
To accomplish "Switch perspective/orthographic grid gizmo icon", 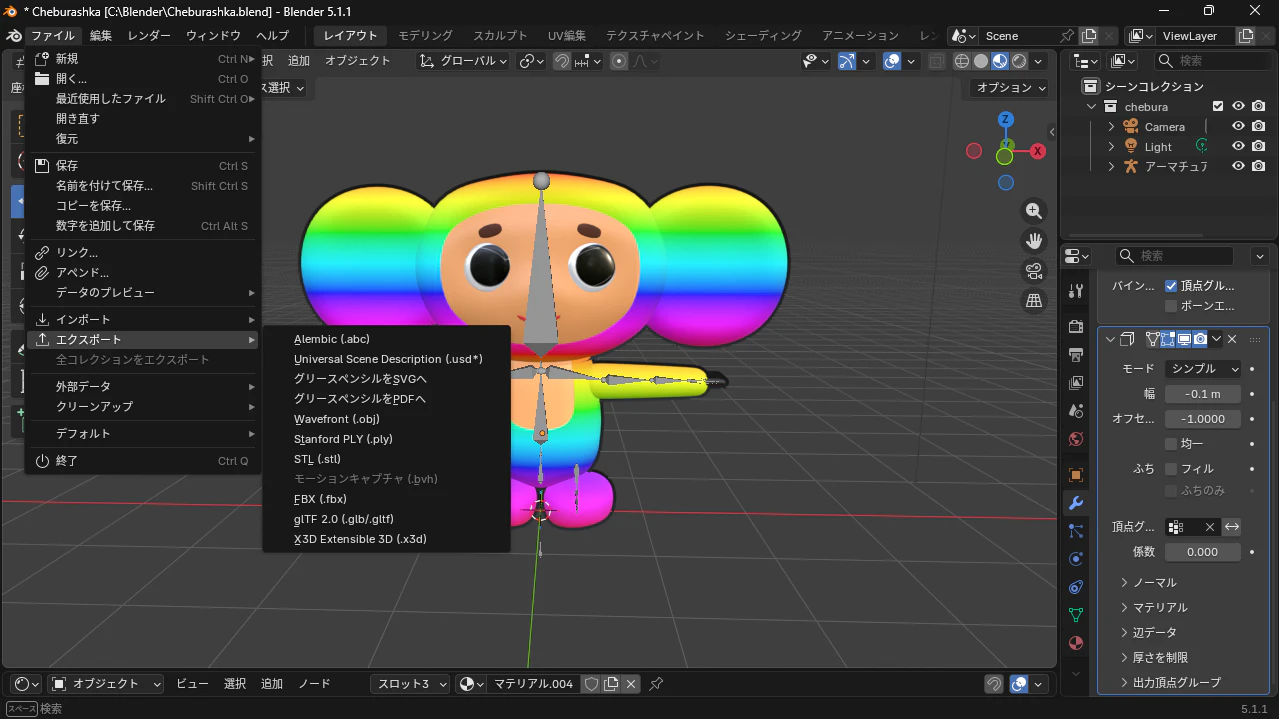I will (x=1034, y=300).
